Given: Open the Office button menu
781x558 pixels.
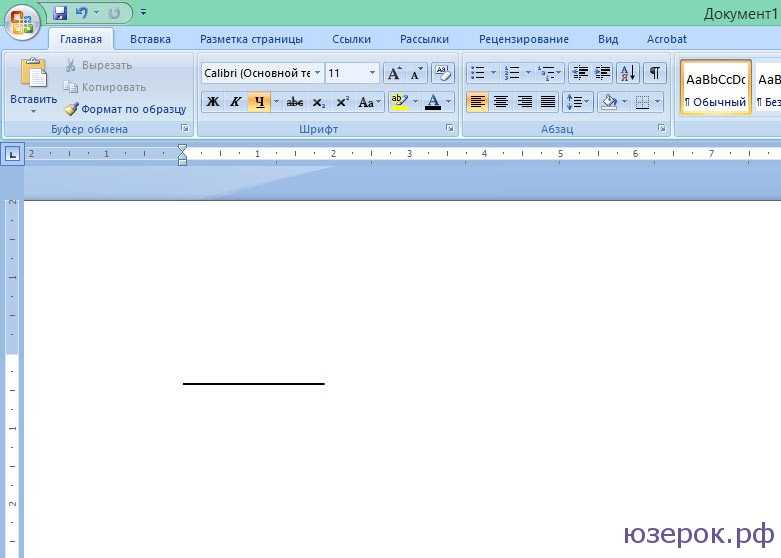Looking at the screenshot, I should pos(22,22).
